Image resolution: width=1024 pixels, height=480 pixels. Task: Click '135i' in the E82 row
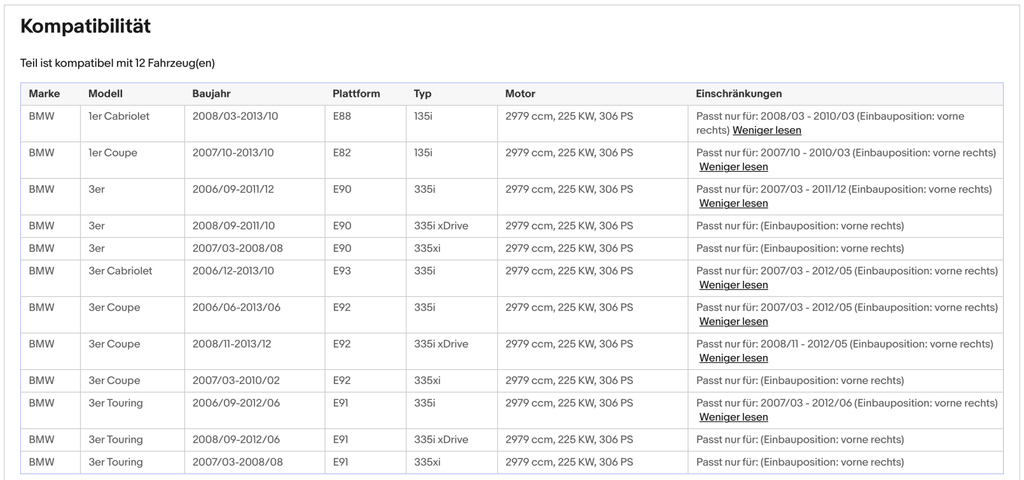click(x=423, y=153)
